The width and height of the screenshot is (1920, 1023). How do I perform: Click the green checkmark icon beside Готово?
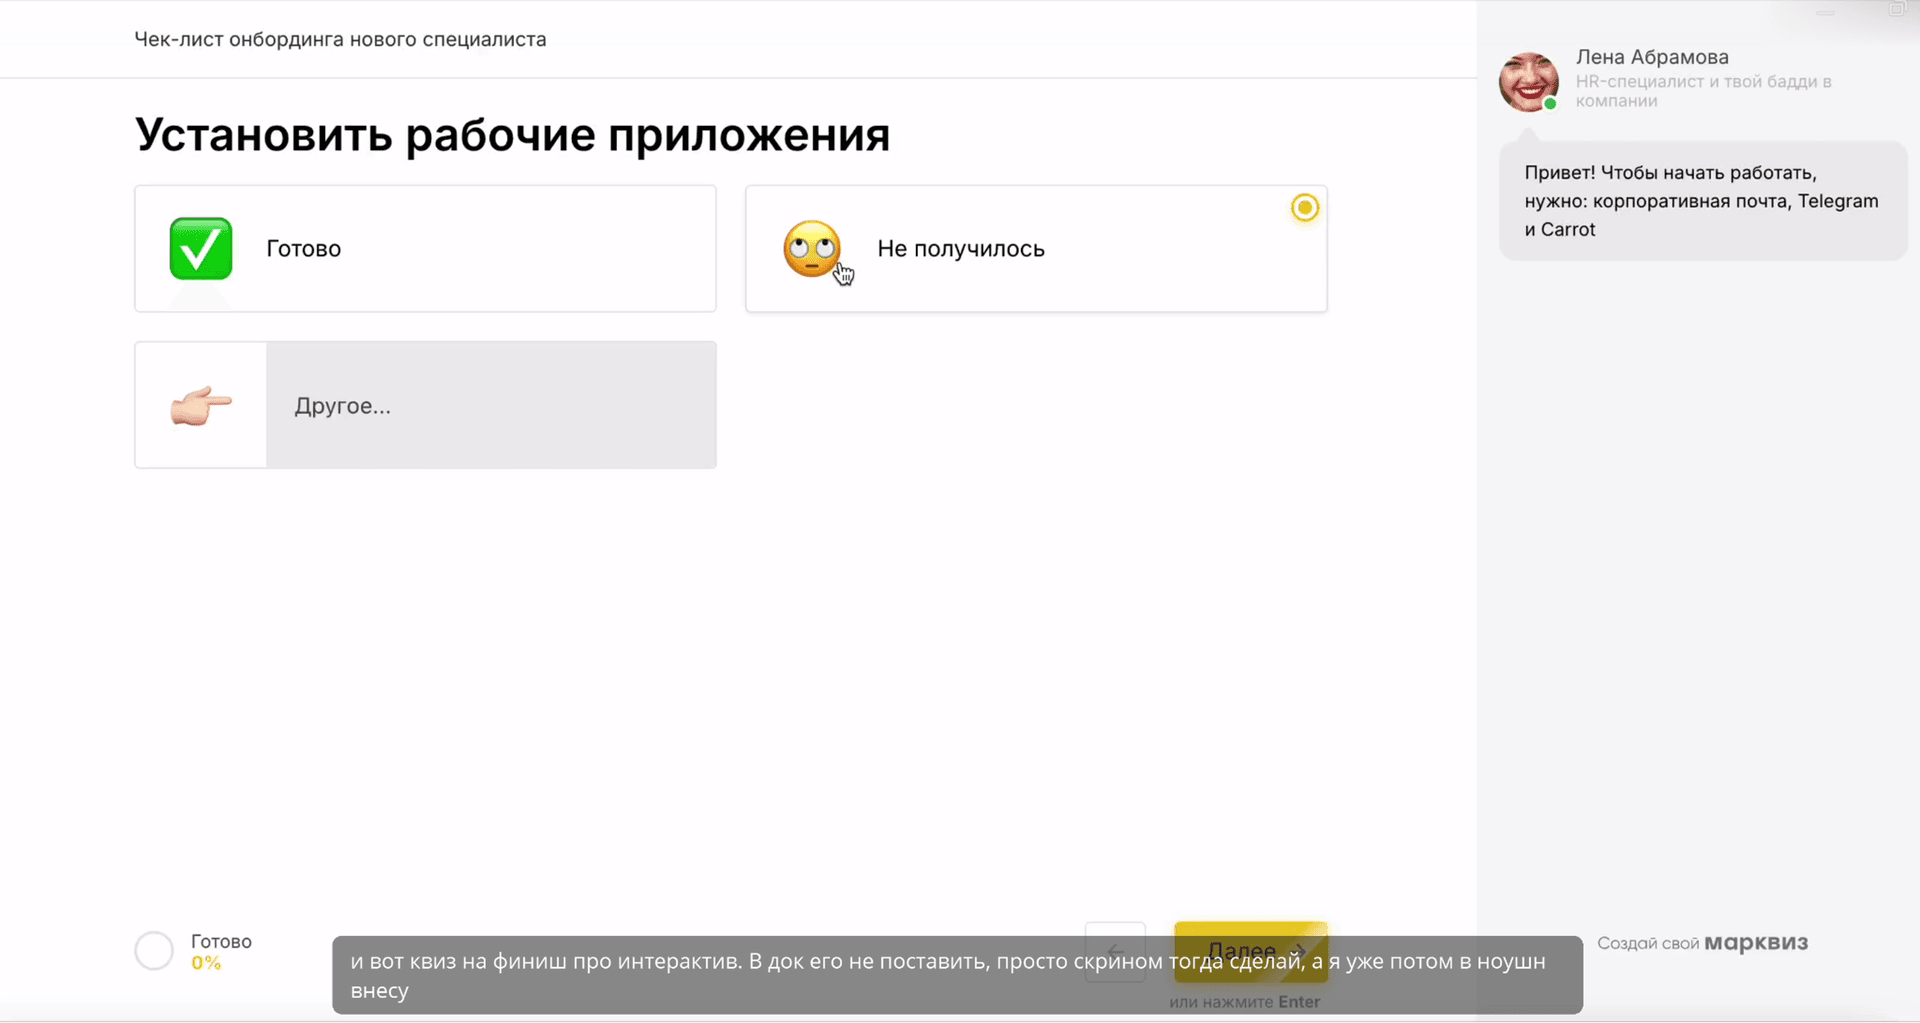click(201, 248)
